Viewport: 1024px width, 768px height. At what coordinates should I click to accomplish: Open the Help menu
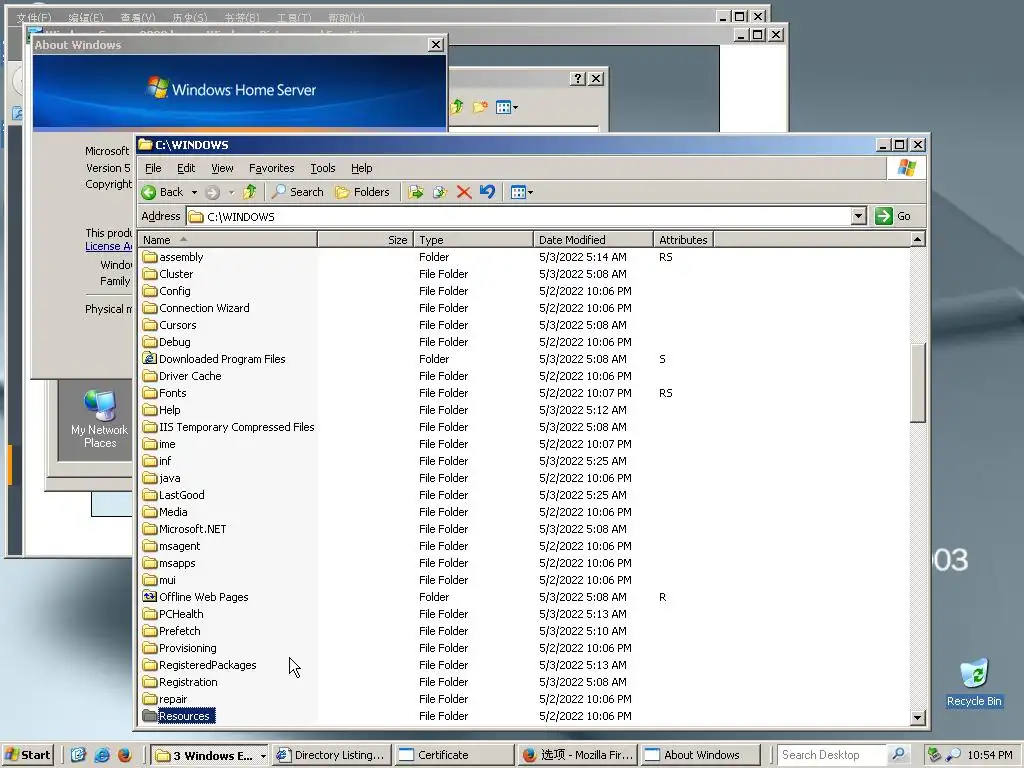[x=362, y=168]
